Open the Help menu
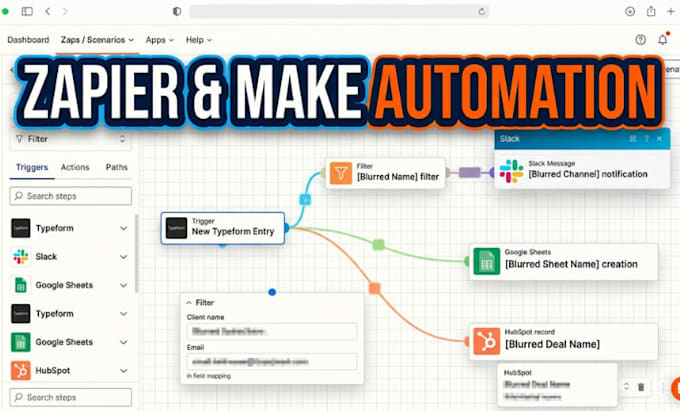This screenshot has height=411, width=680. 199,40
